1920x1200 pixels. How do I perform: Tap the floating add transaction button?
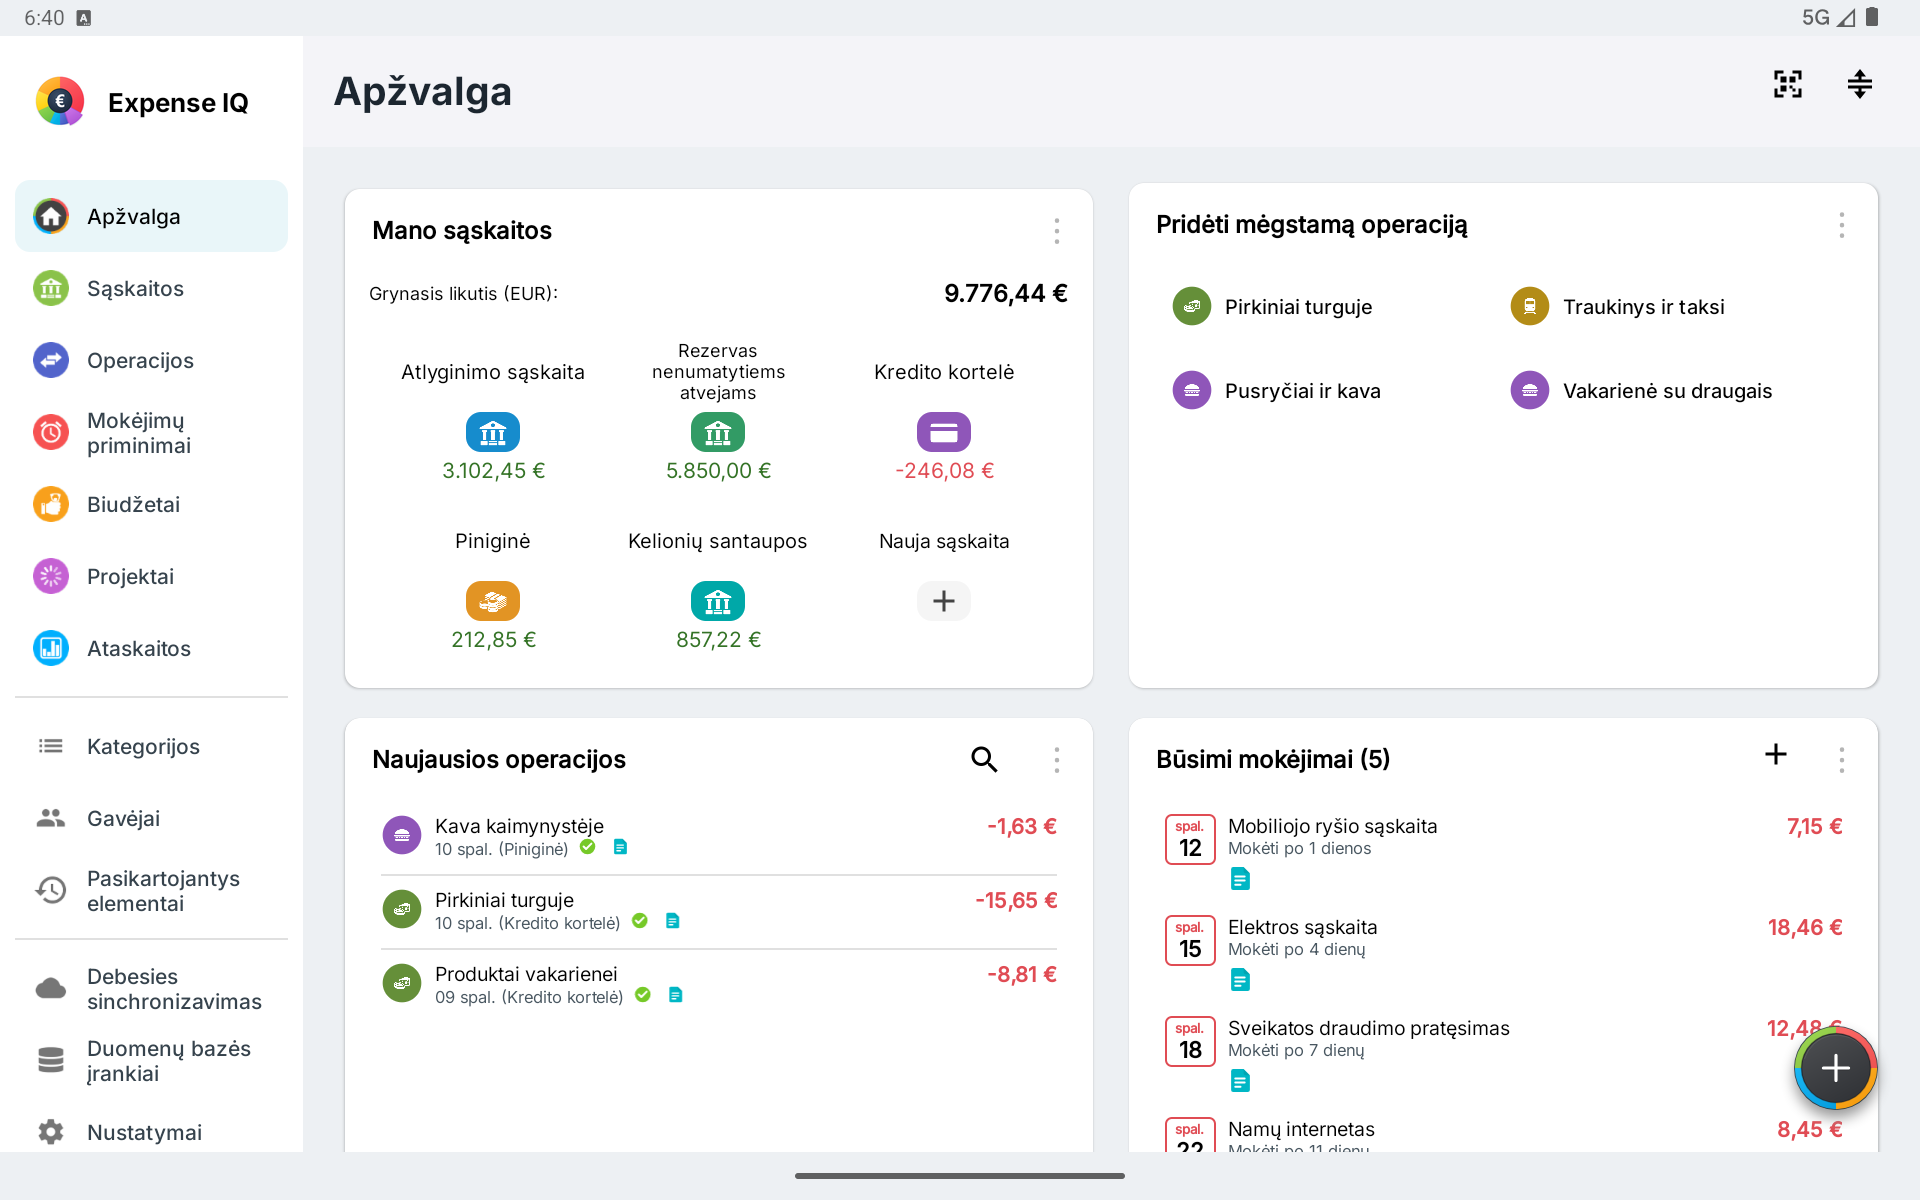click(1835, 1068)
